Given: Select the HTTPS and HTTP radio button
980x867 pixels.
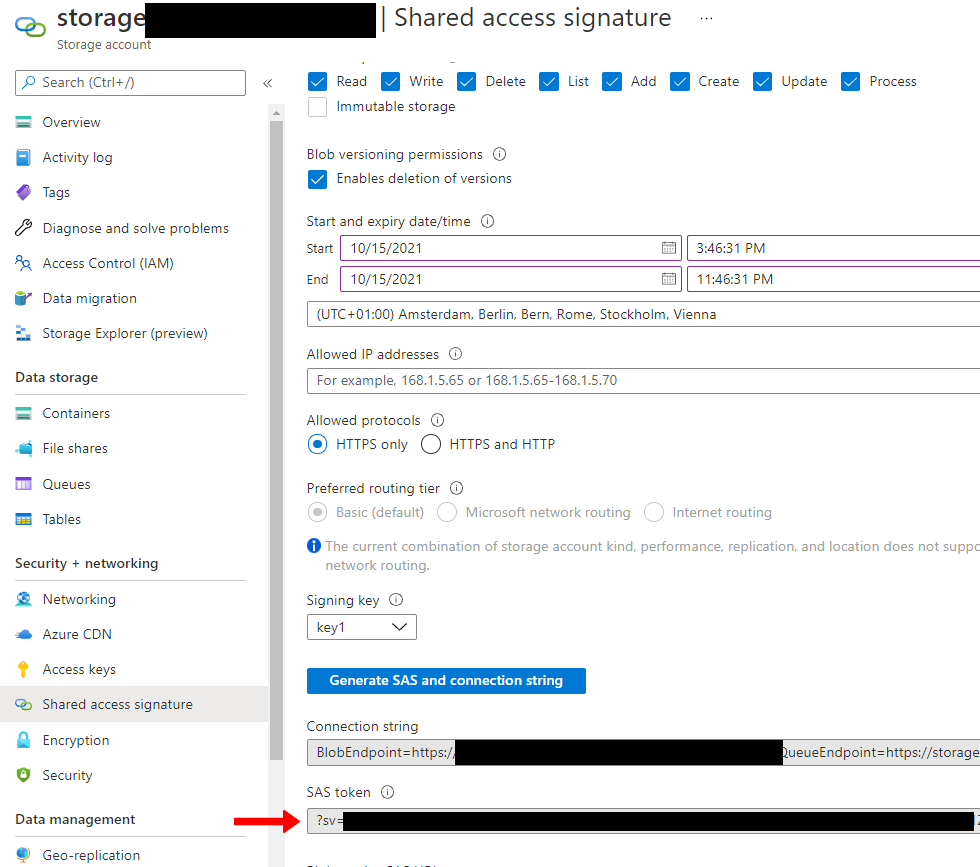Looking at the screenshot, I should pyautogui.click(x=431, y=444).
